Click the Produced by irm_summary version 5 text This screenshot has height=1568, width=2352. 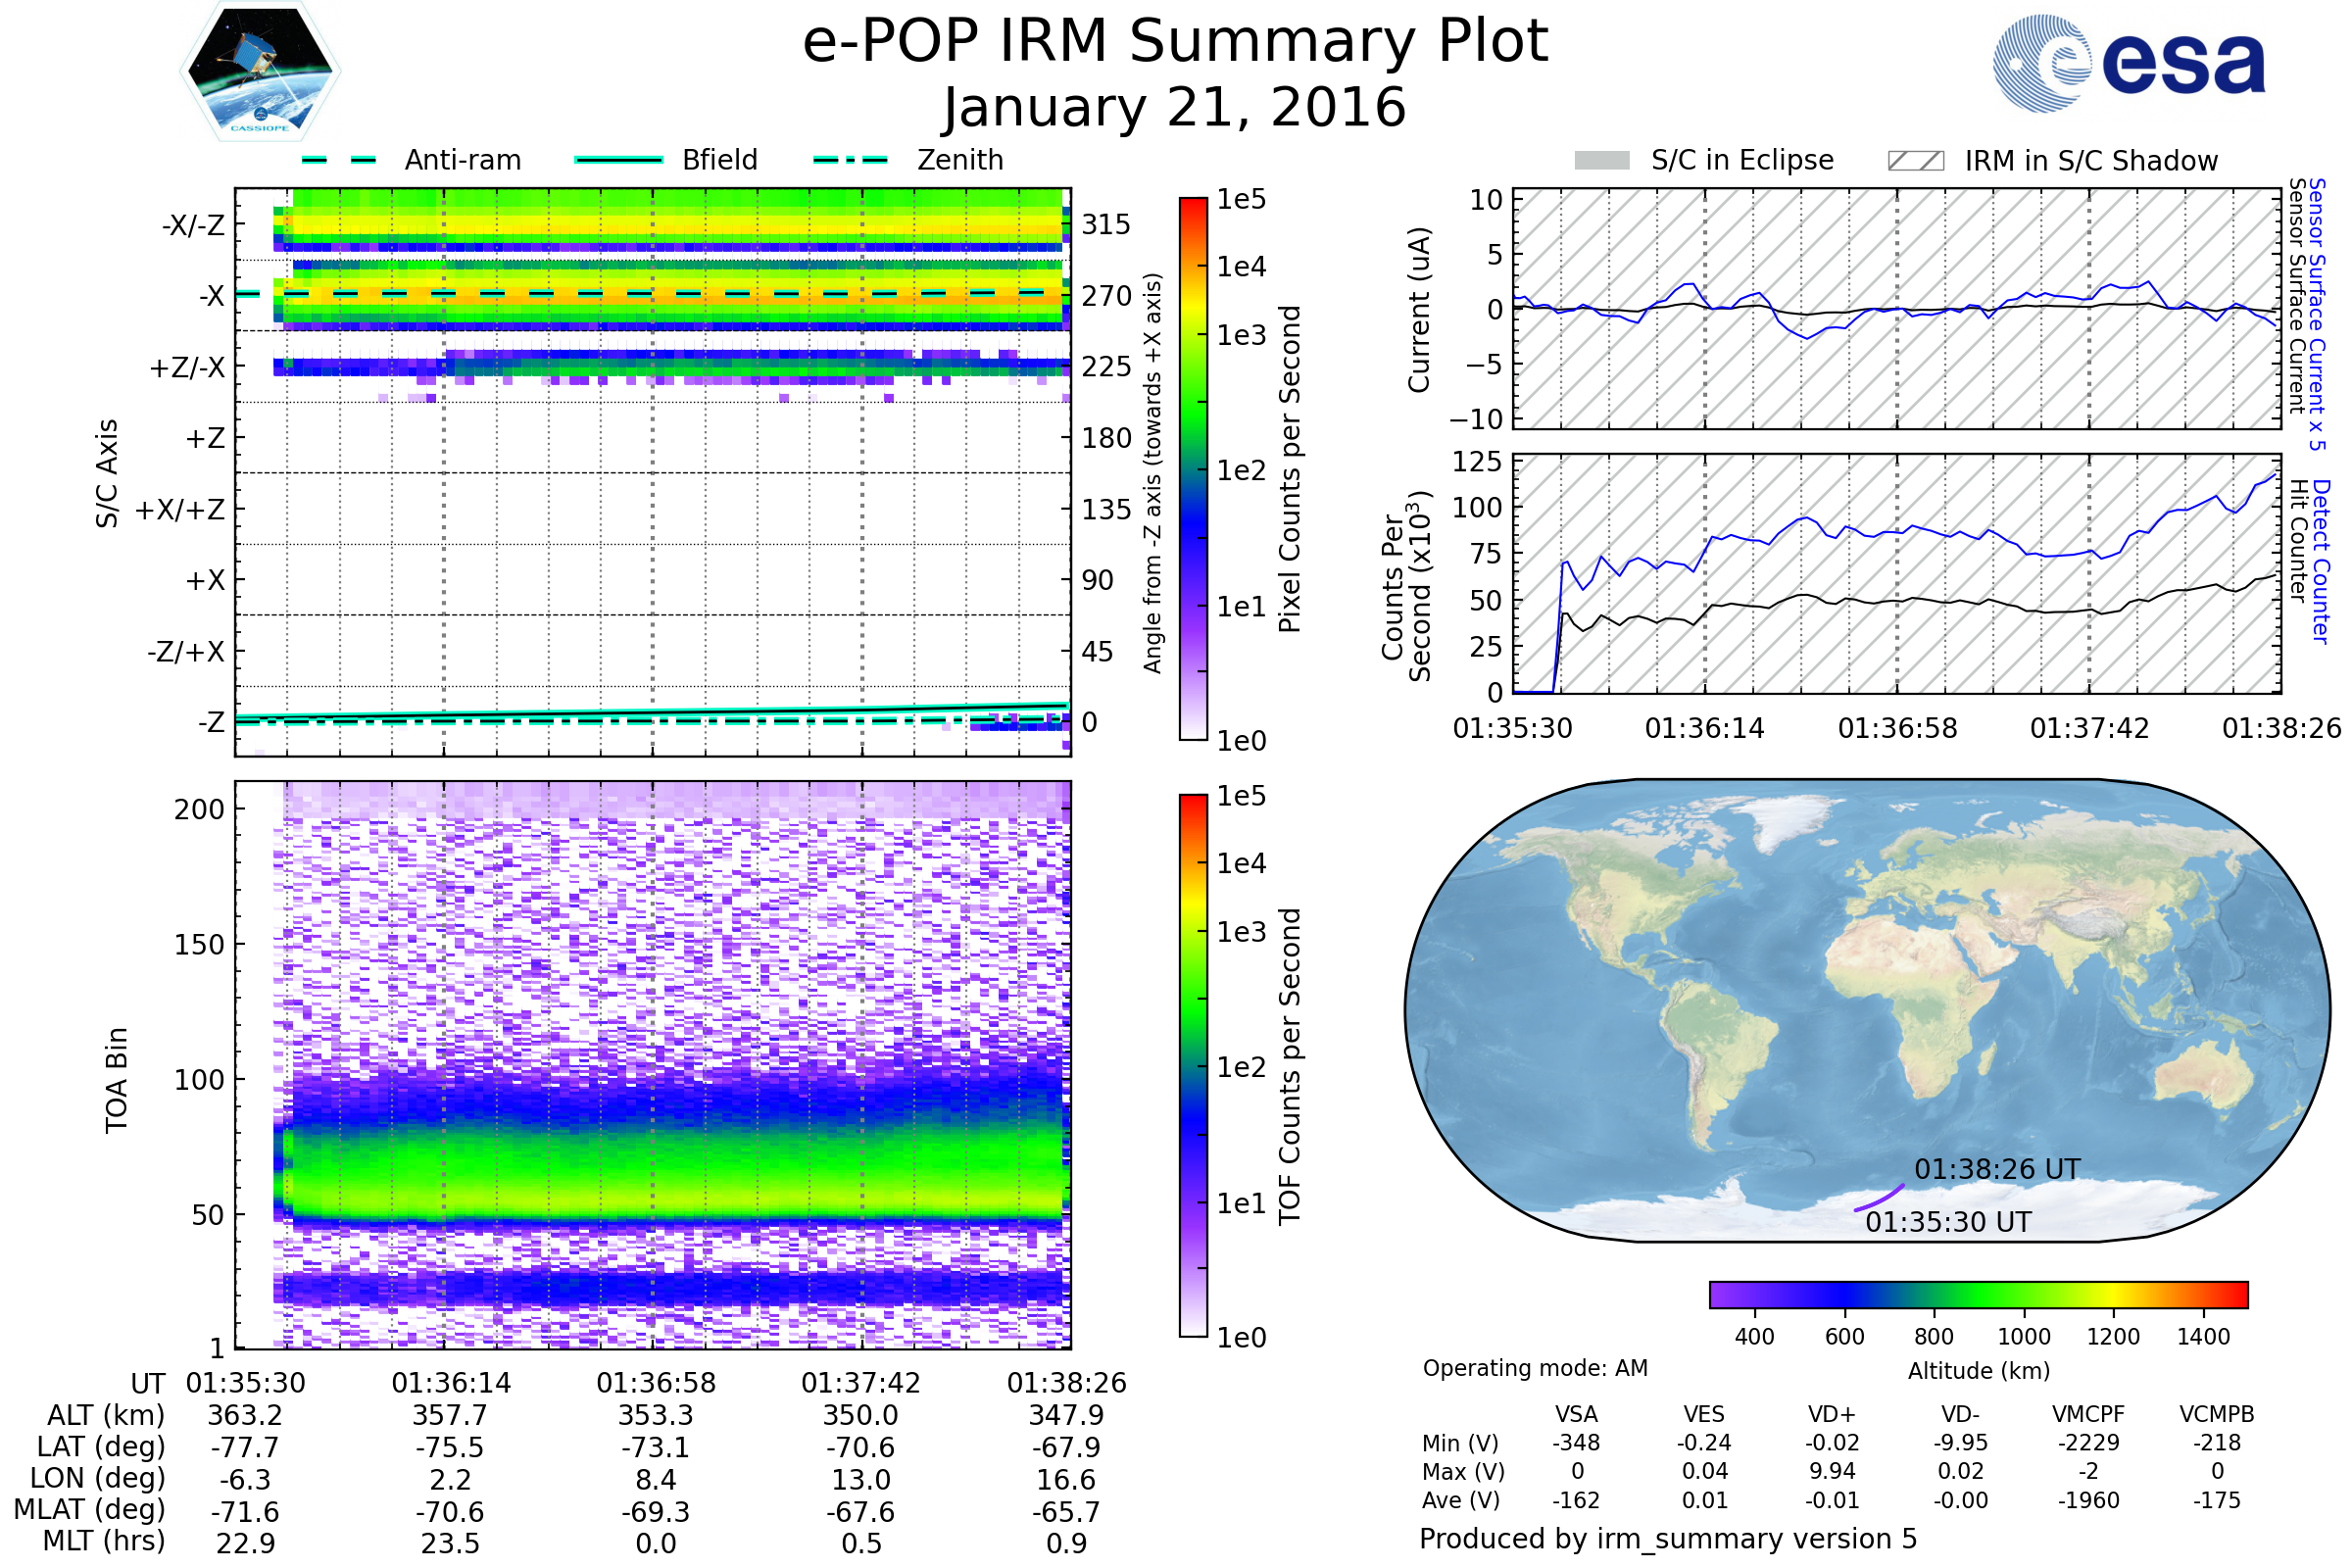[x=1667, y=1539]
